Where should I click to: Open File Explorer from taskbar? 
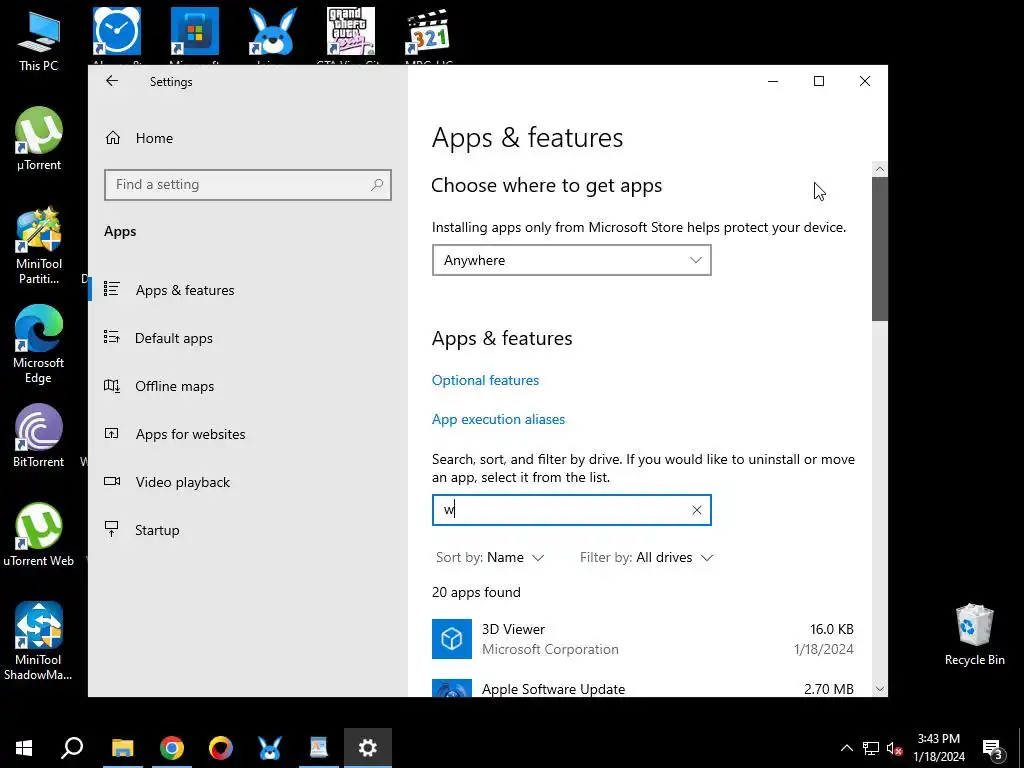[122, 748]
